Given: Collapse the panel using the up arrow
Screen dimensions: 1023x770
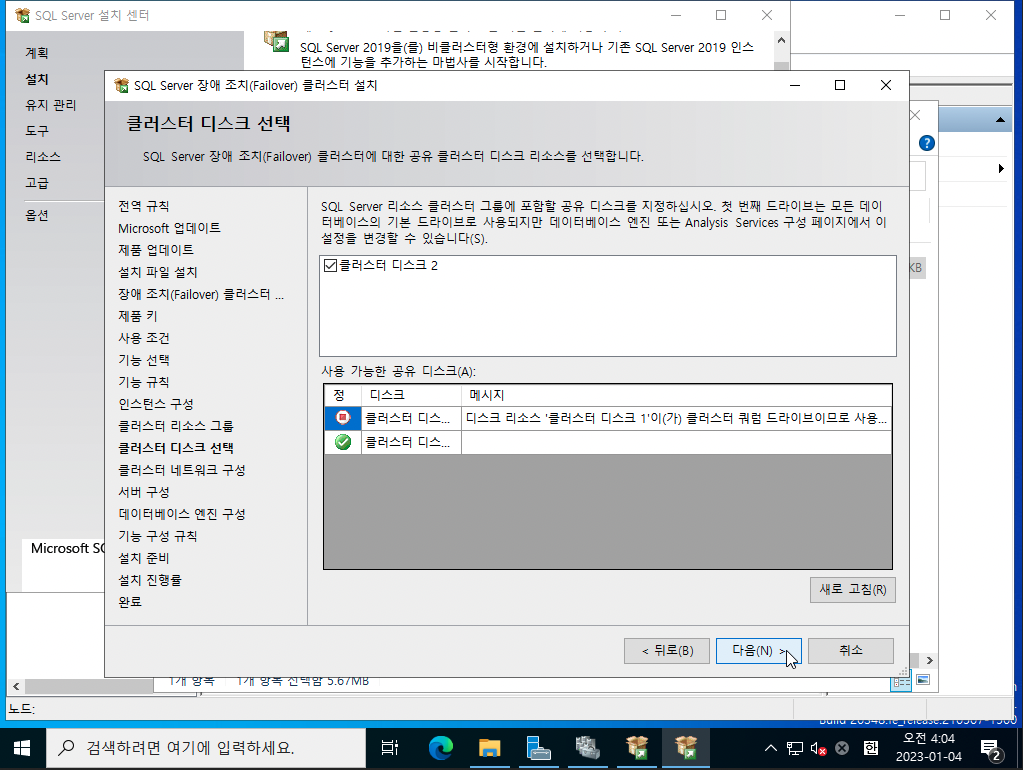Looking at the screenshot, I should point(1000,120).
